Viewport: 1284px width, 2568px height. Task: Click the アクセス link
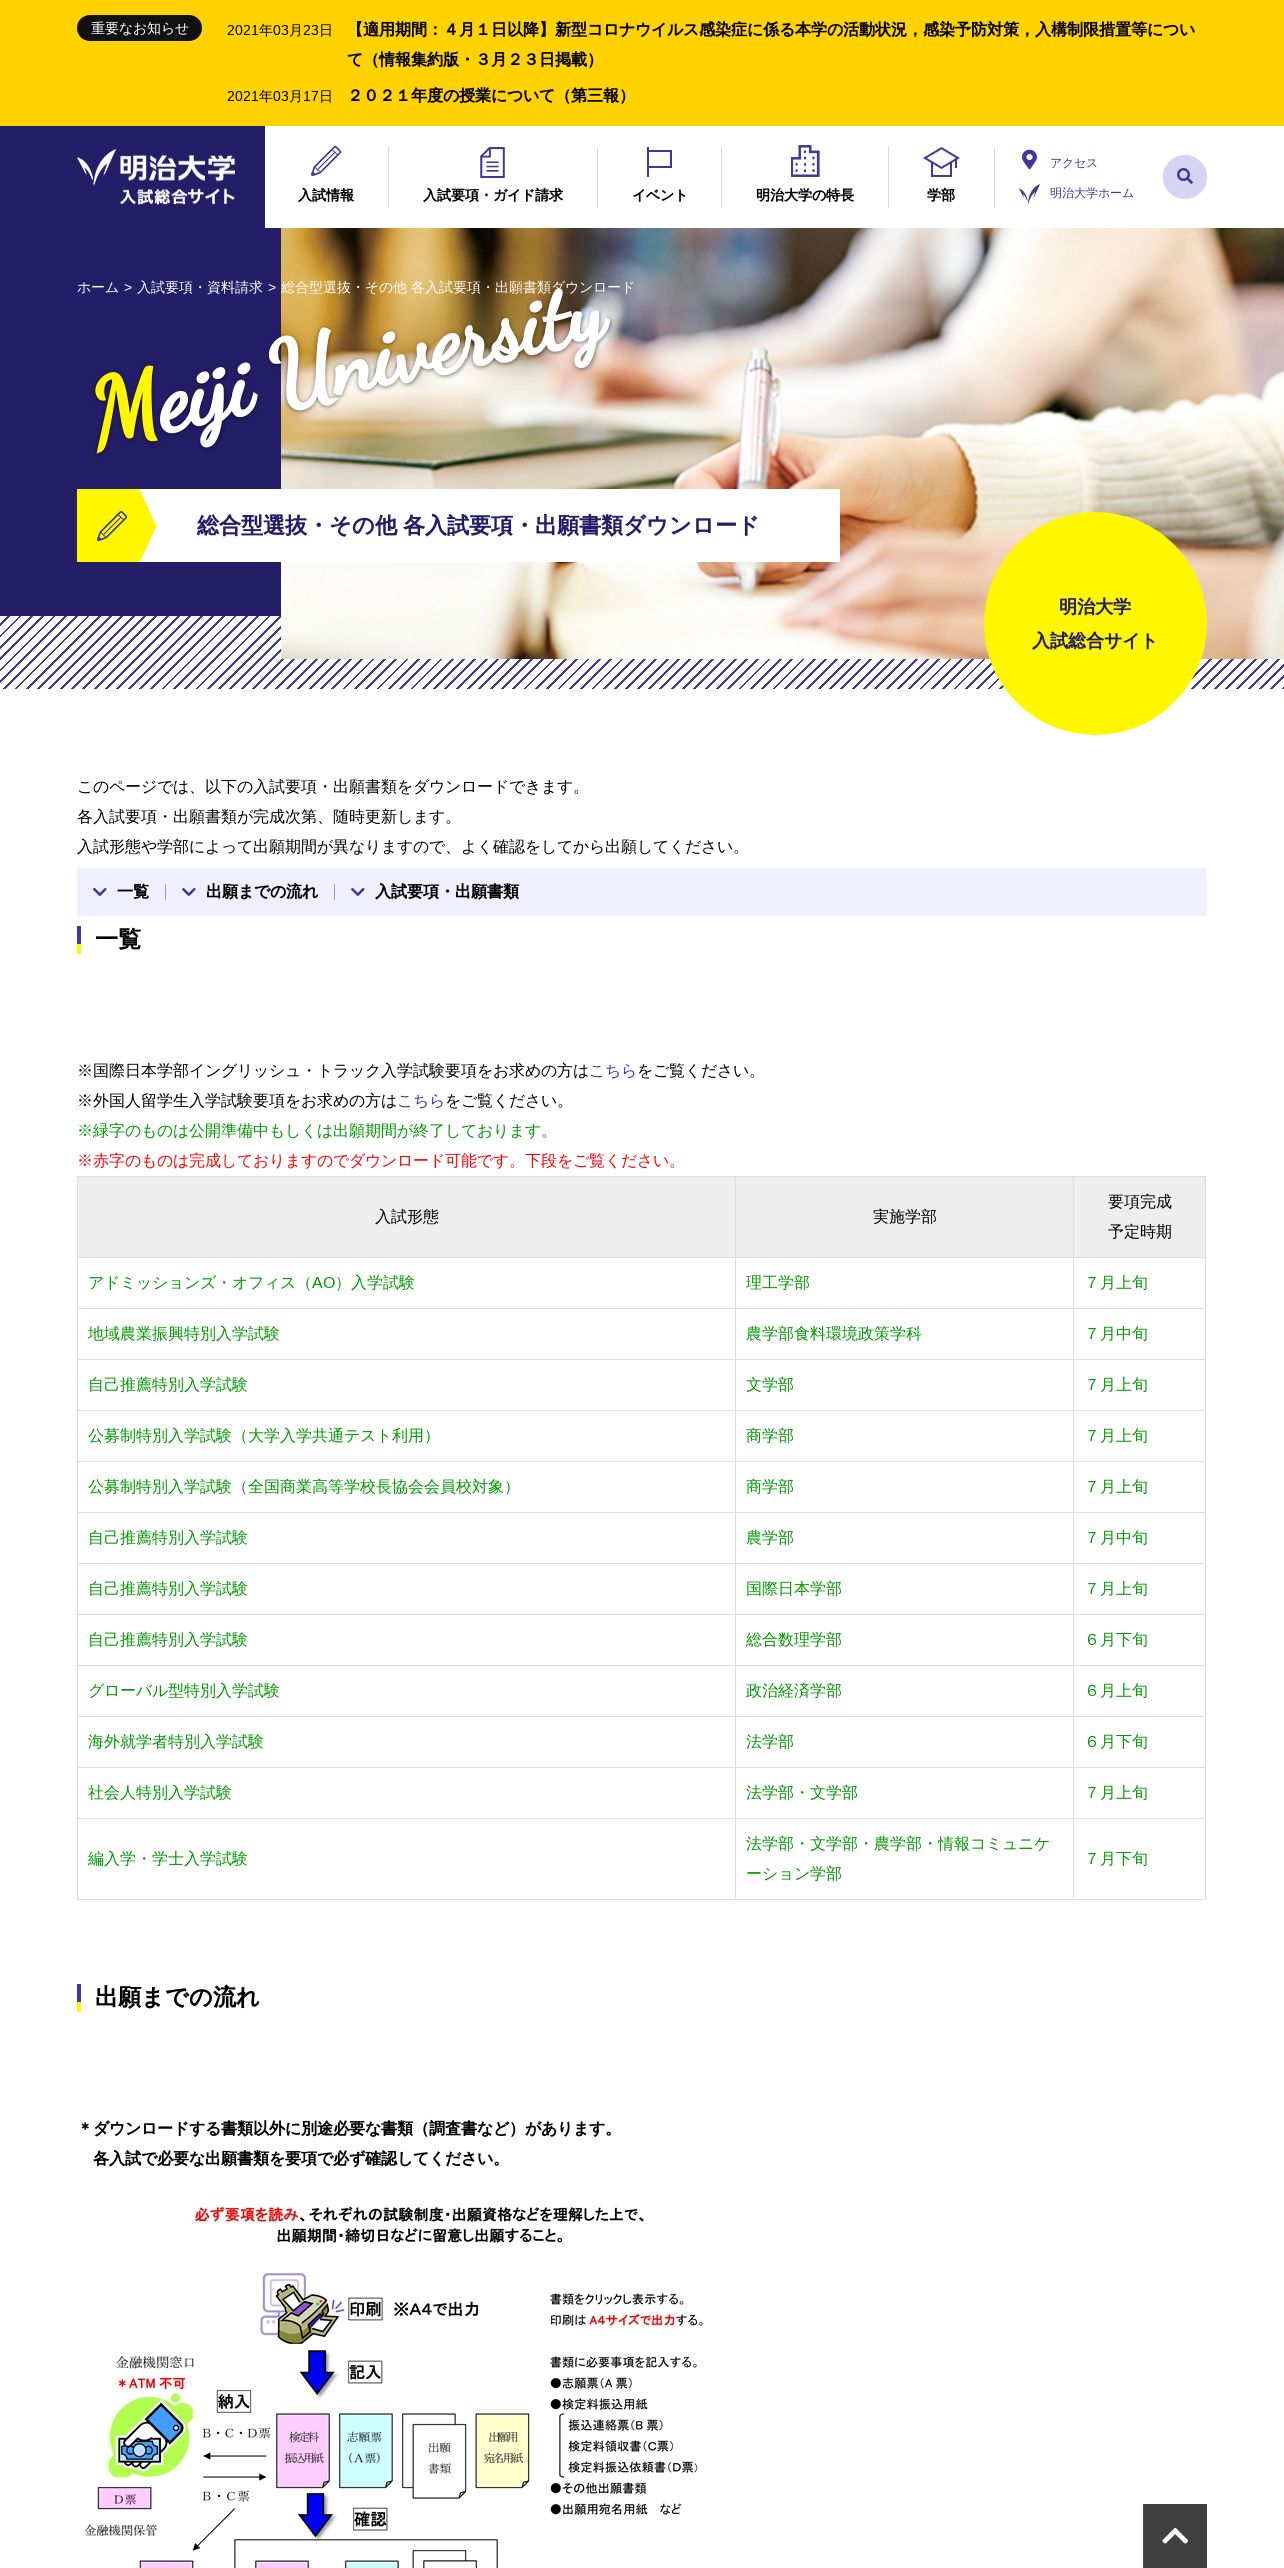coord(1073,163)
